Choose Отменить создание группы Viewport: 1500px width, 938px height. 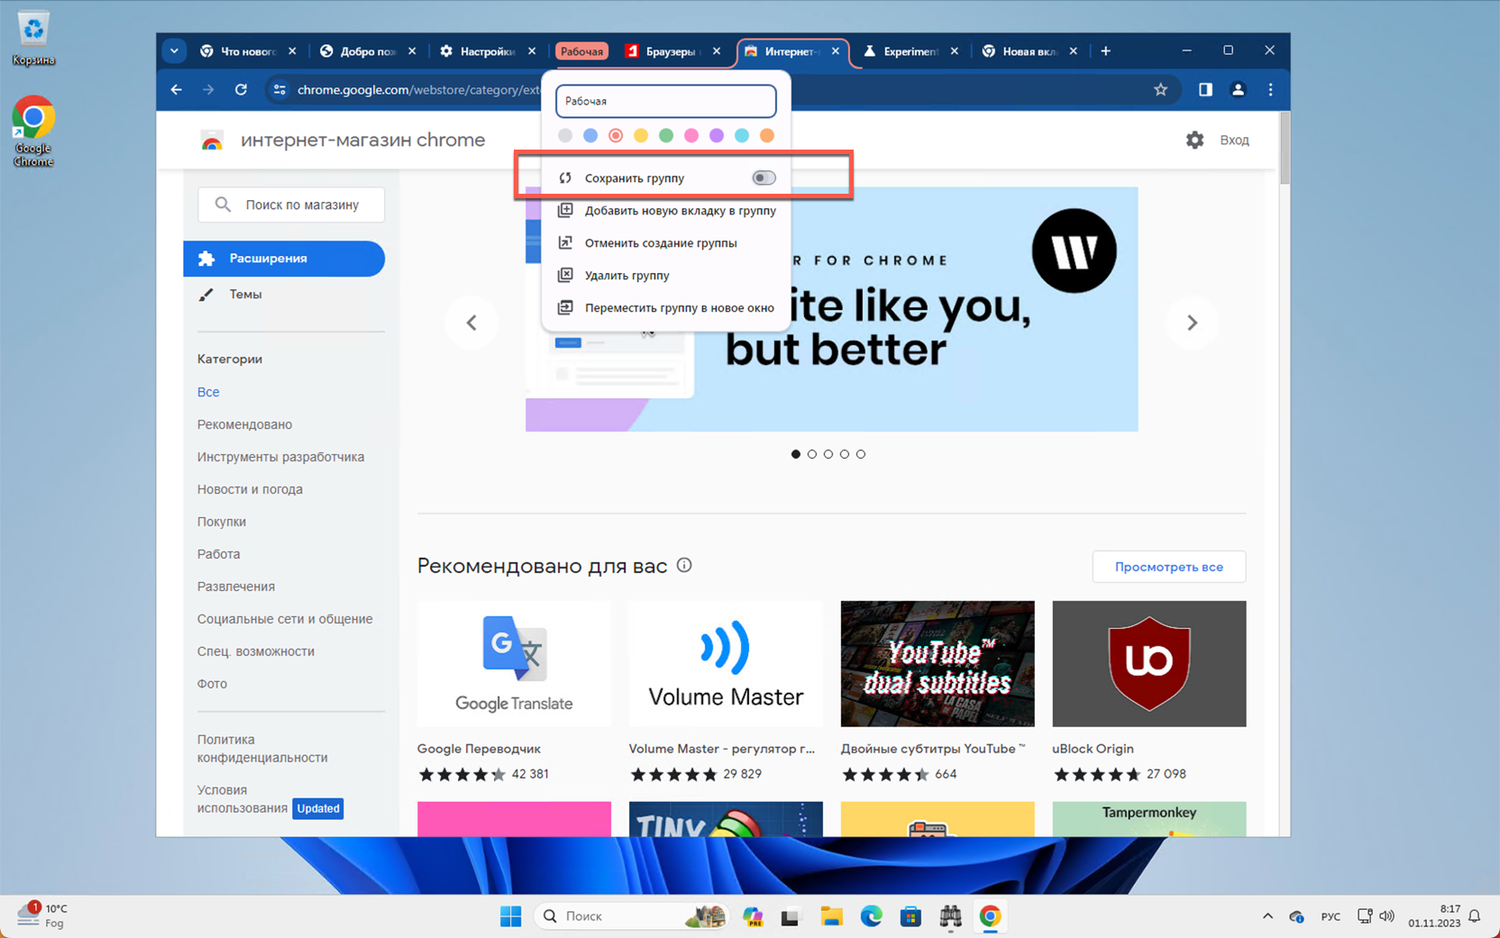pyautogui.click(x=666, y=243)
